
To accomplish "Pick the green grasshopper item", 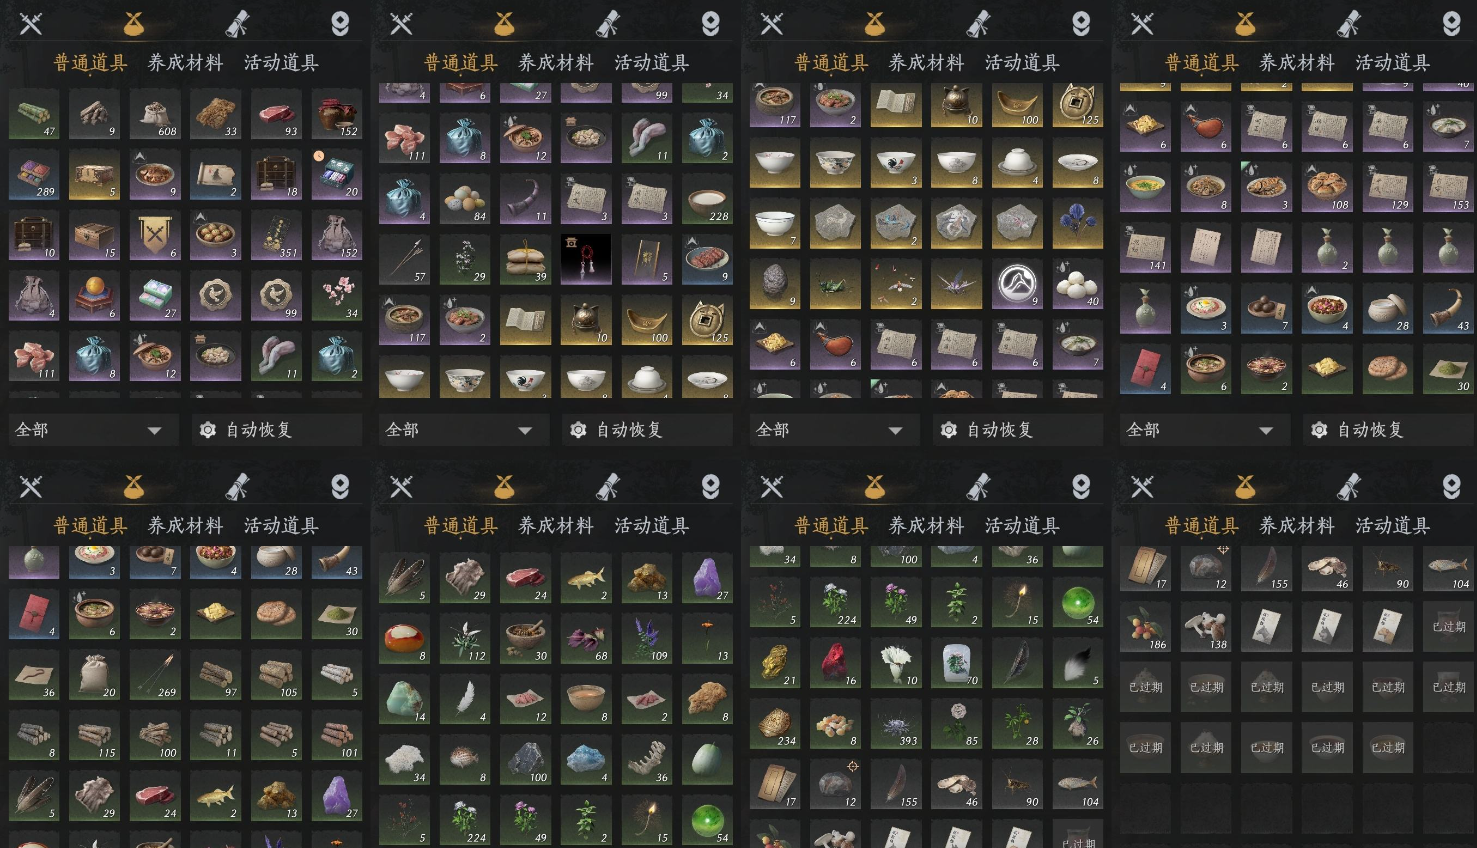I will [835, 286].
